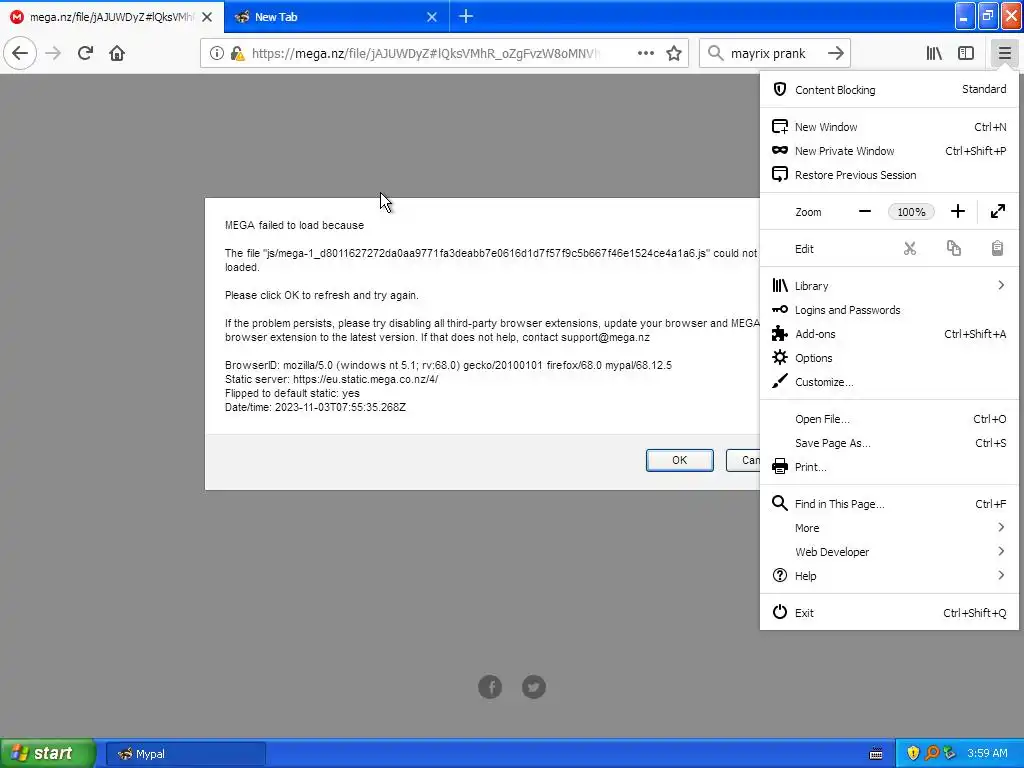
Task: Click OK in the MEGA error dialog
Action: click(679, 460)
